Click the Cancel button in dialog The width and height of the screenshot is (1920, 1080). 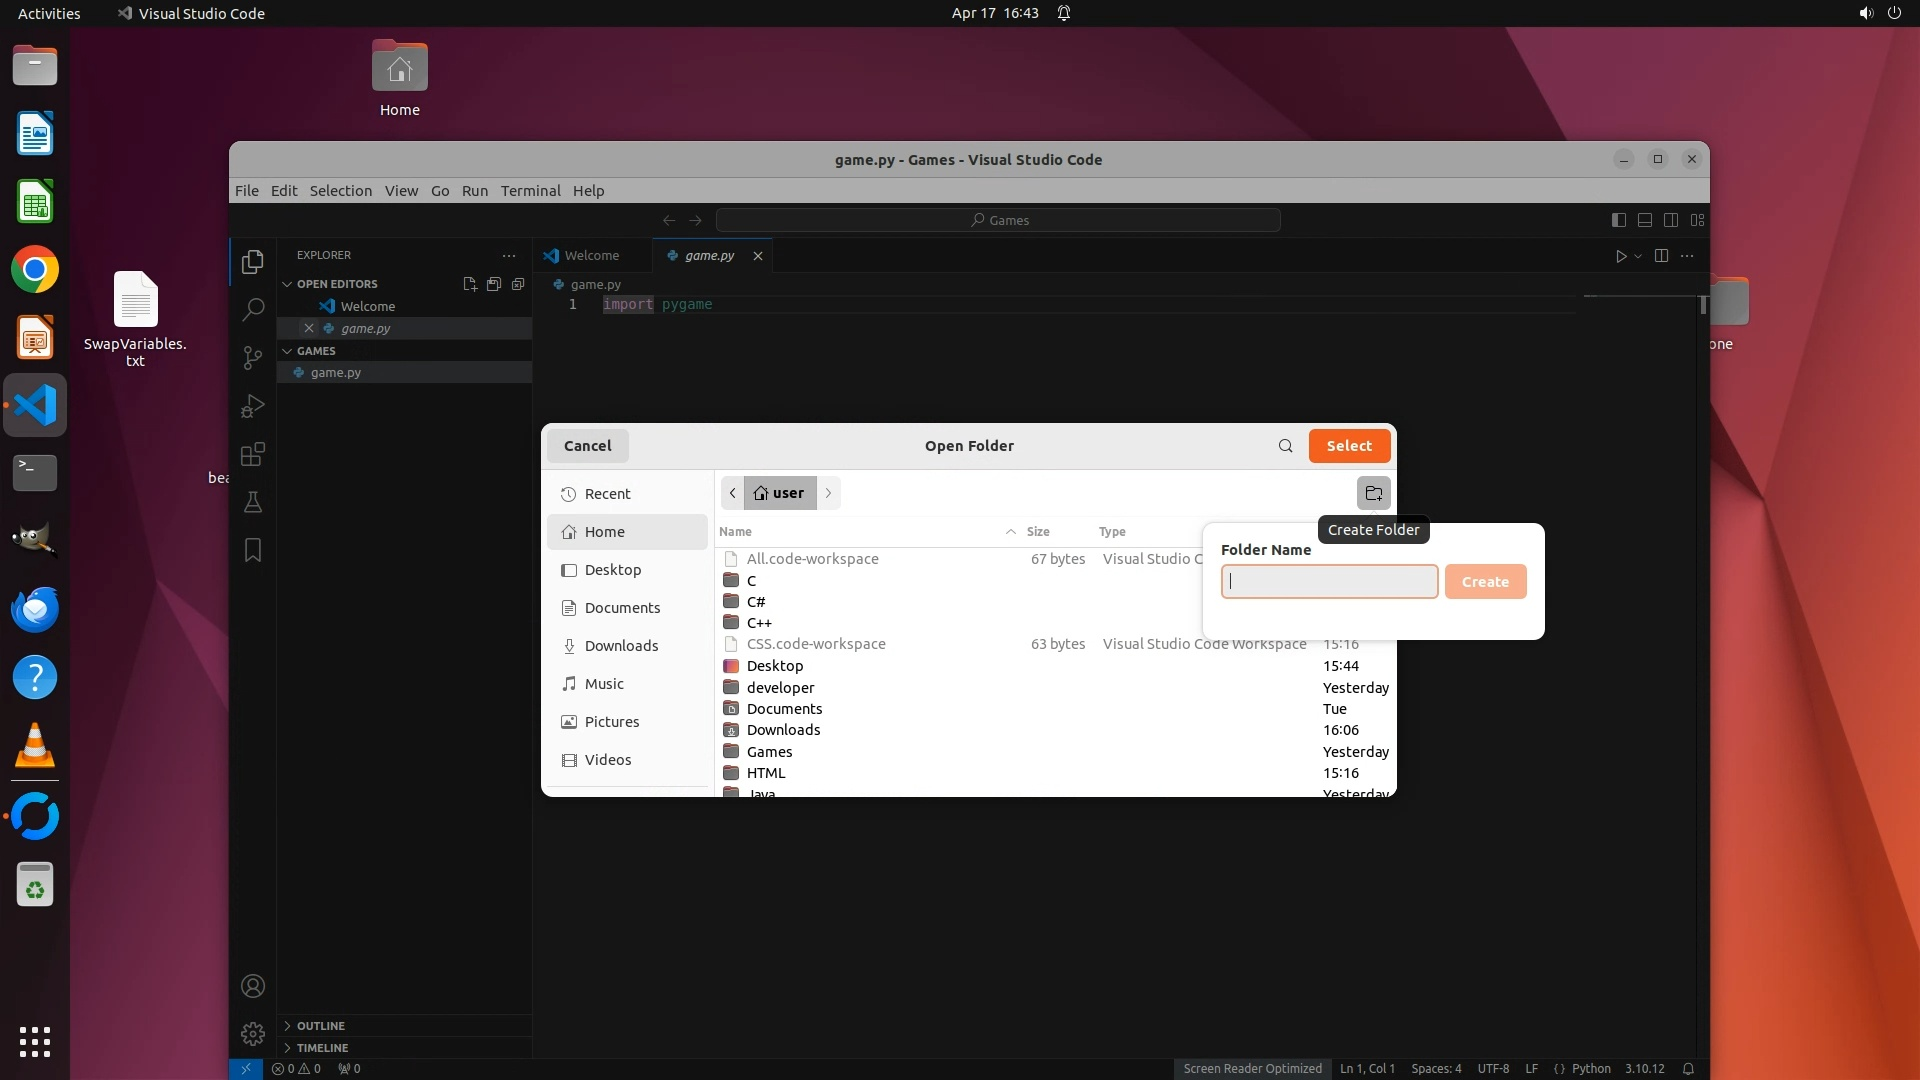click(x=587, y=446)
